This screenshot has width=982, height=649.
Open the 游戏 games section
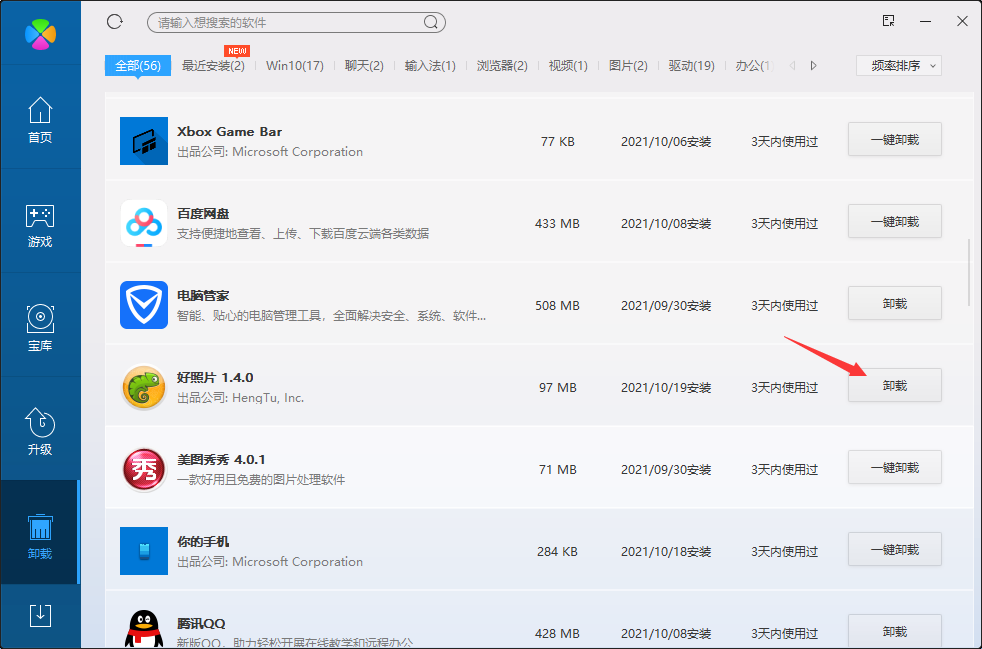tap(40, 225)
